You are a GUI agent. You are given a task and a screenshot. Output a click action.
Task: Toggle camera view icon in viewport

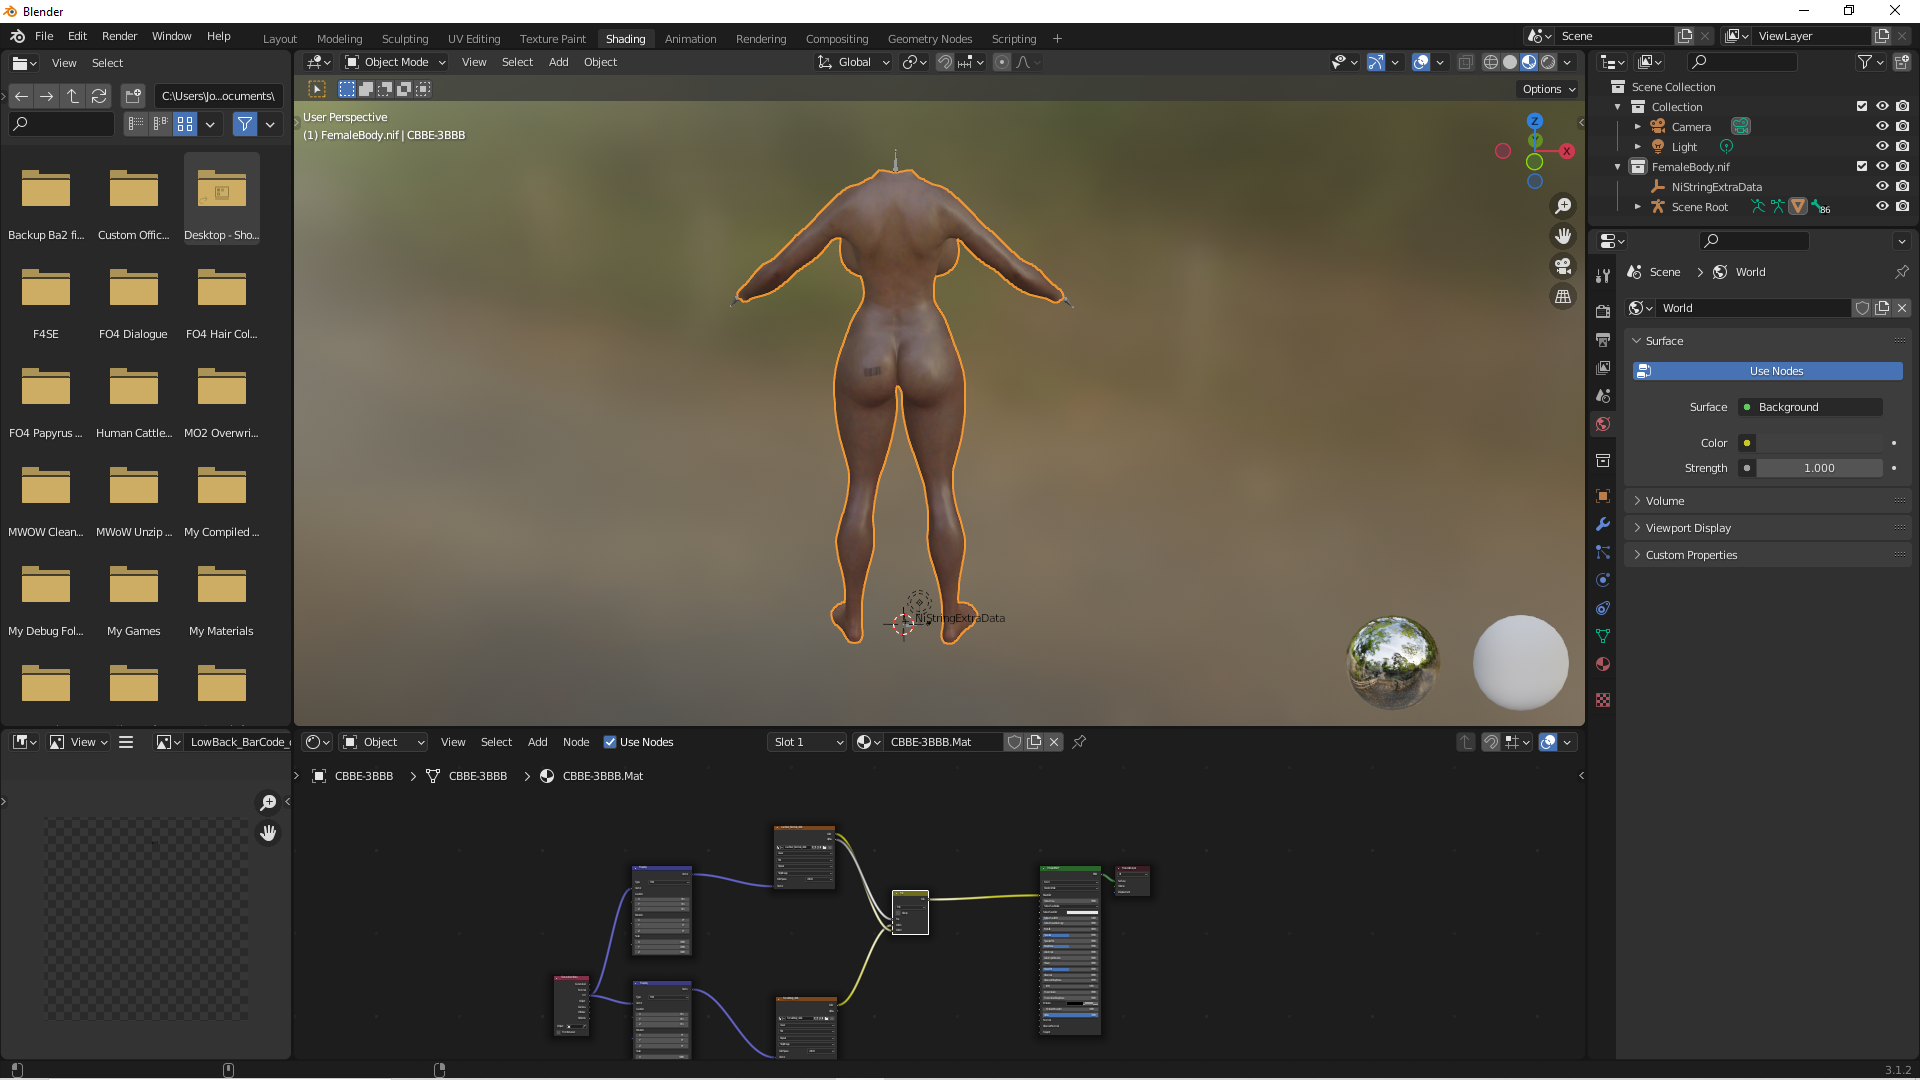pyautogui.click(x=1562, y=266)
